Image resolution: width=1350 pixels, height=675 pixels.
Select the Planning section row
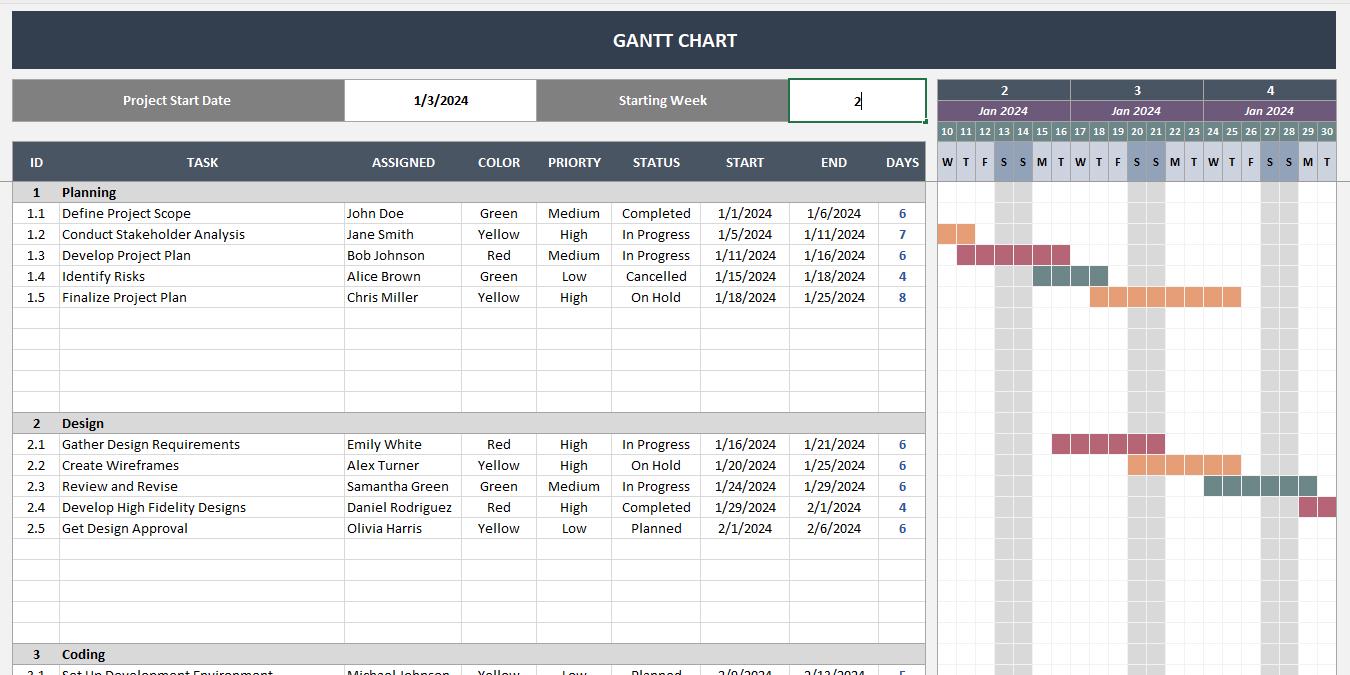(469, 192)
